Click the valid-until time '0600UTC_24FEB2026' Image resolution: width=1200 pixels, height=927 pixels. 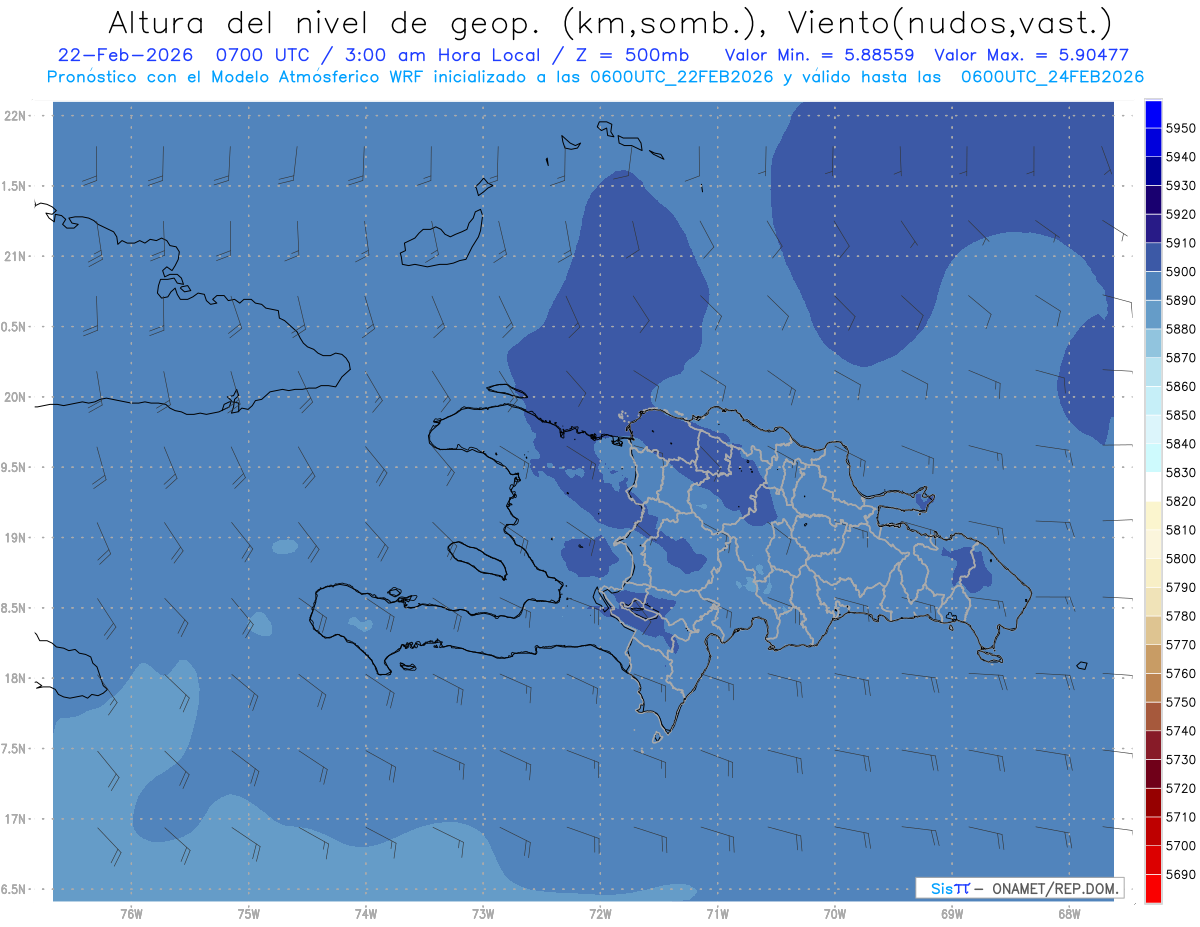click(1052, 76)
